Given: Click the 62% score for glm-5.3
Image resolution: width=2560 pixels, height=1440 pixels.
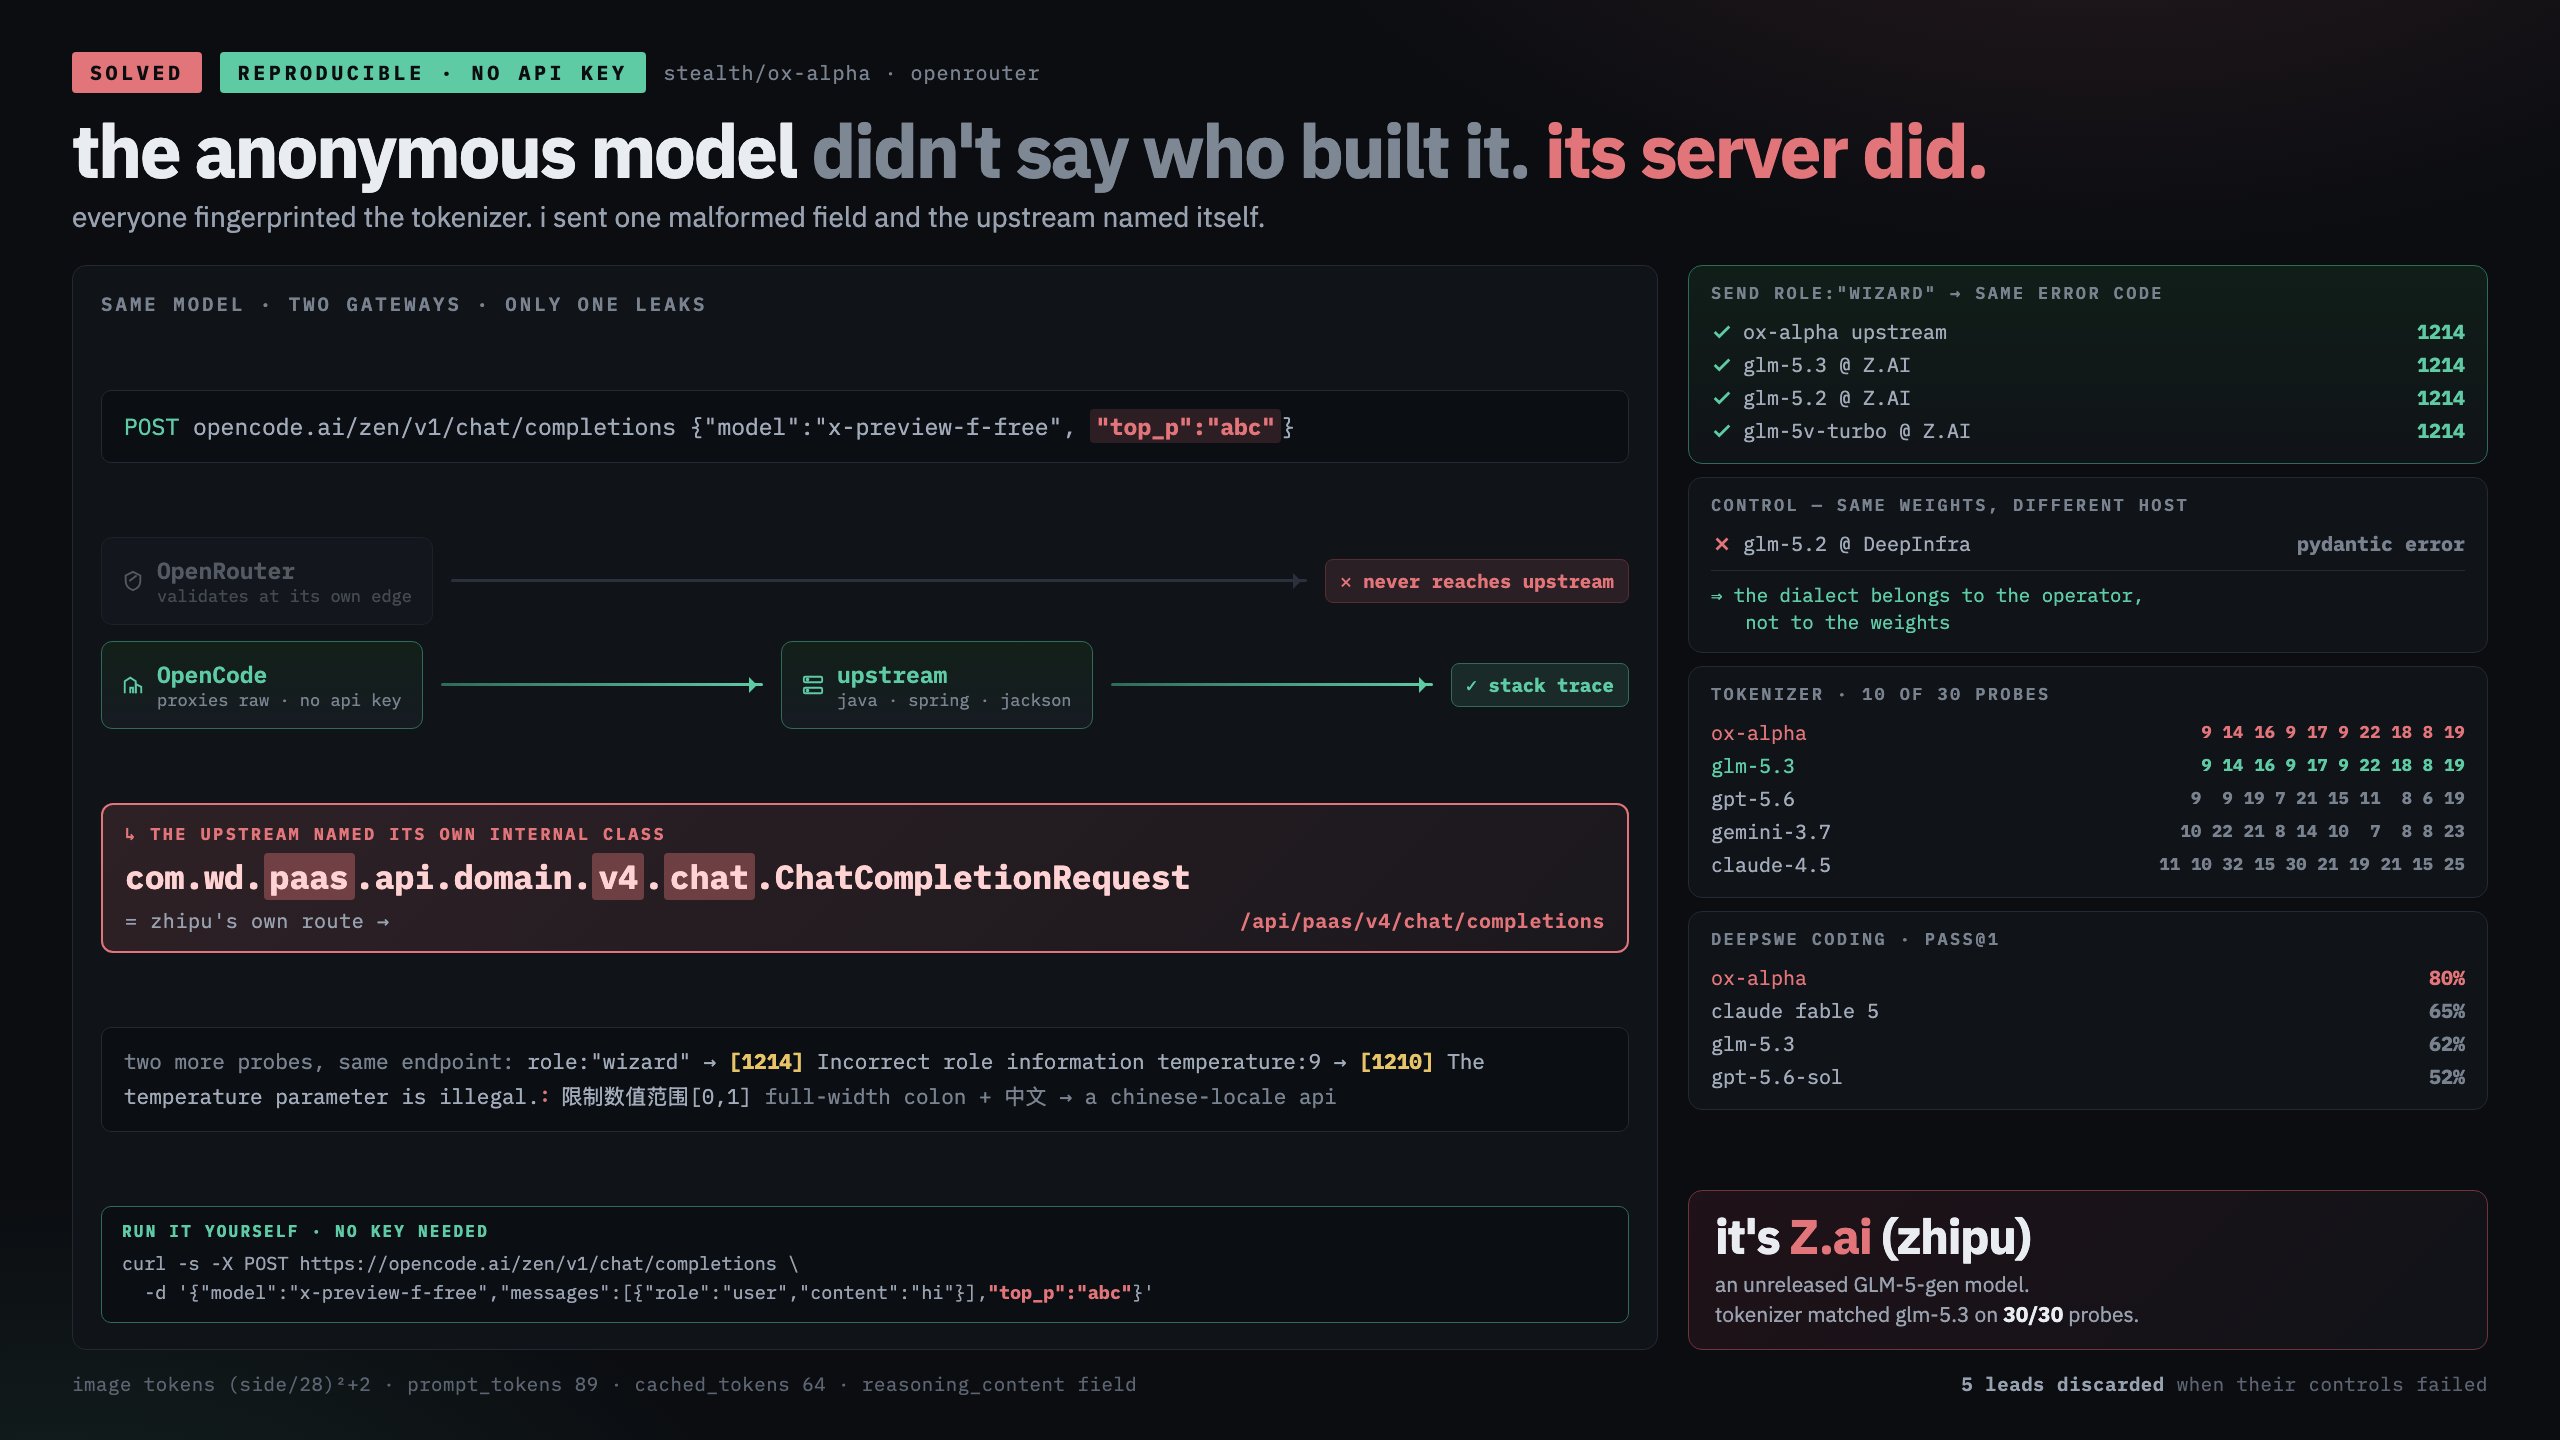Looking at the screenshot, I should (x=2447, y=1044).
